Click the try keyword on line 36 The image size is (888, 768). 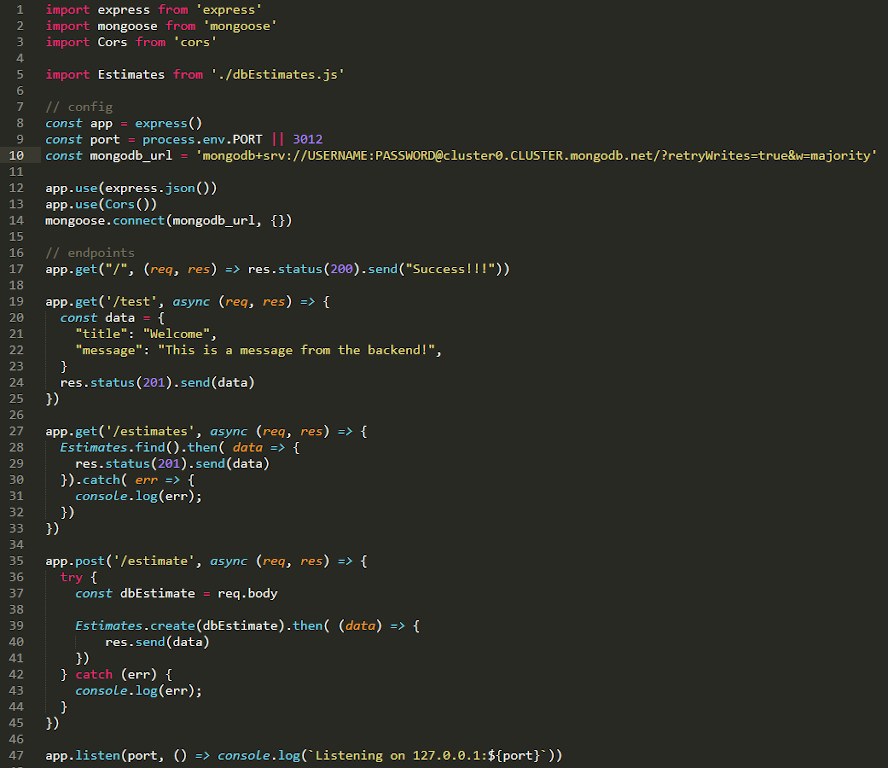(x=71, y=577)
